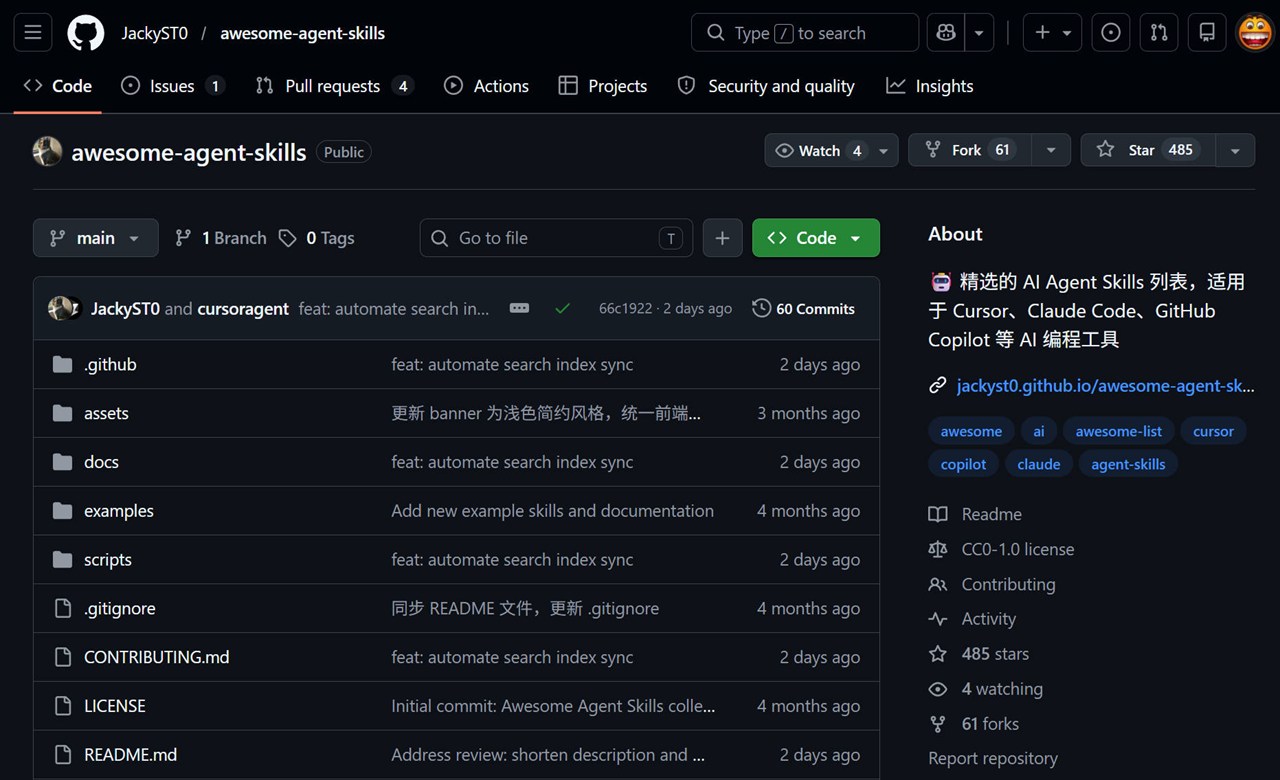
Task: Open the issues inbox icon in header
Action: (x=1111, y=33)
